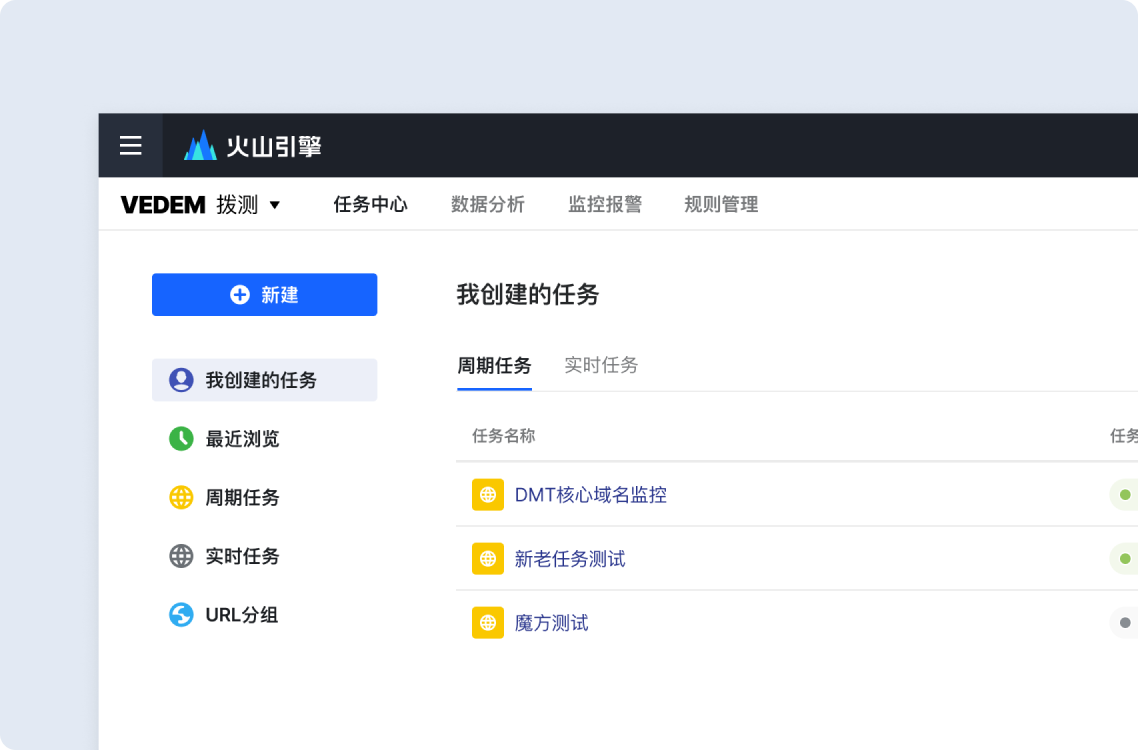The image size is (1138, 750).
Task: Switch to the 实时任务 tab
Action: 600,365
